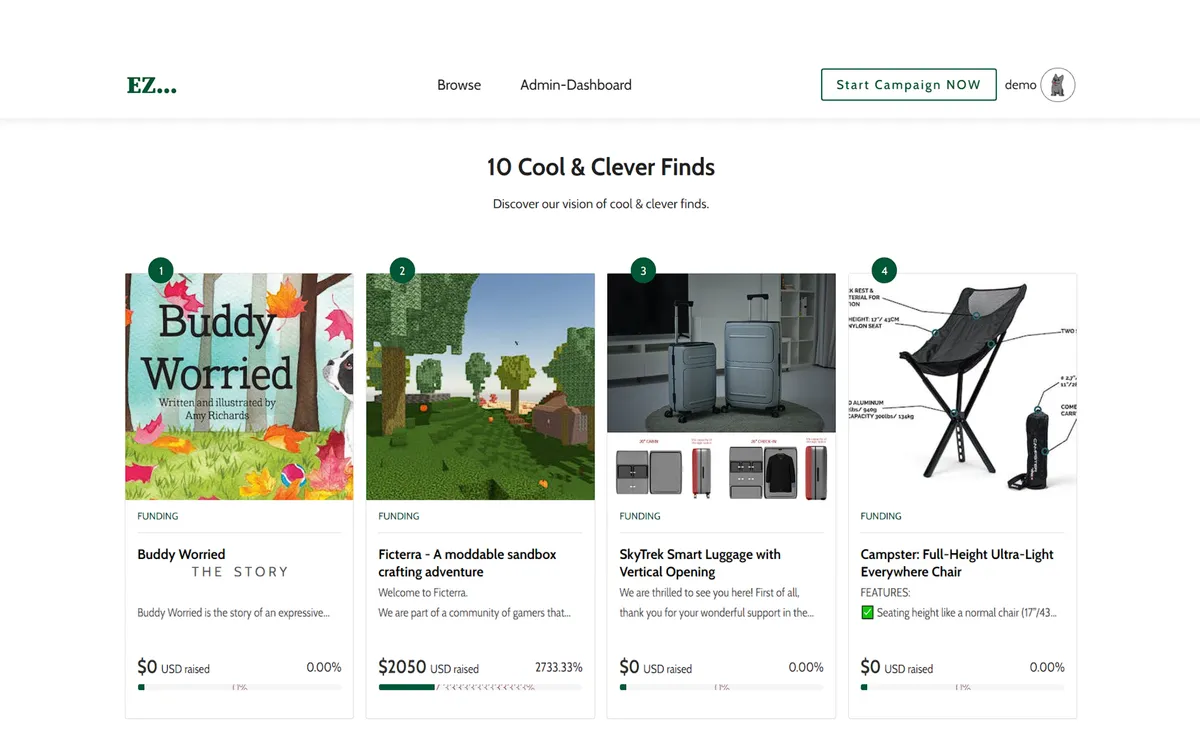Open the demo user avatar

click(1058, 85)
